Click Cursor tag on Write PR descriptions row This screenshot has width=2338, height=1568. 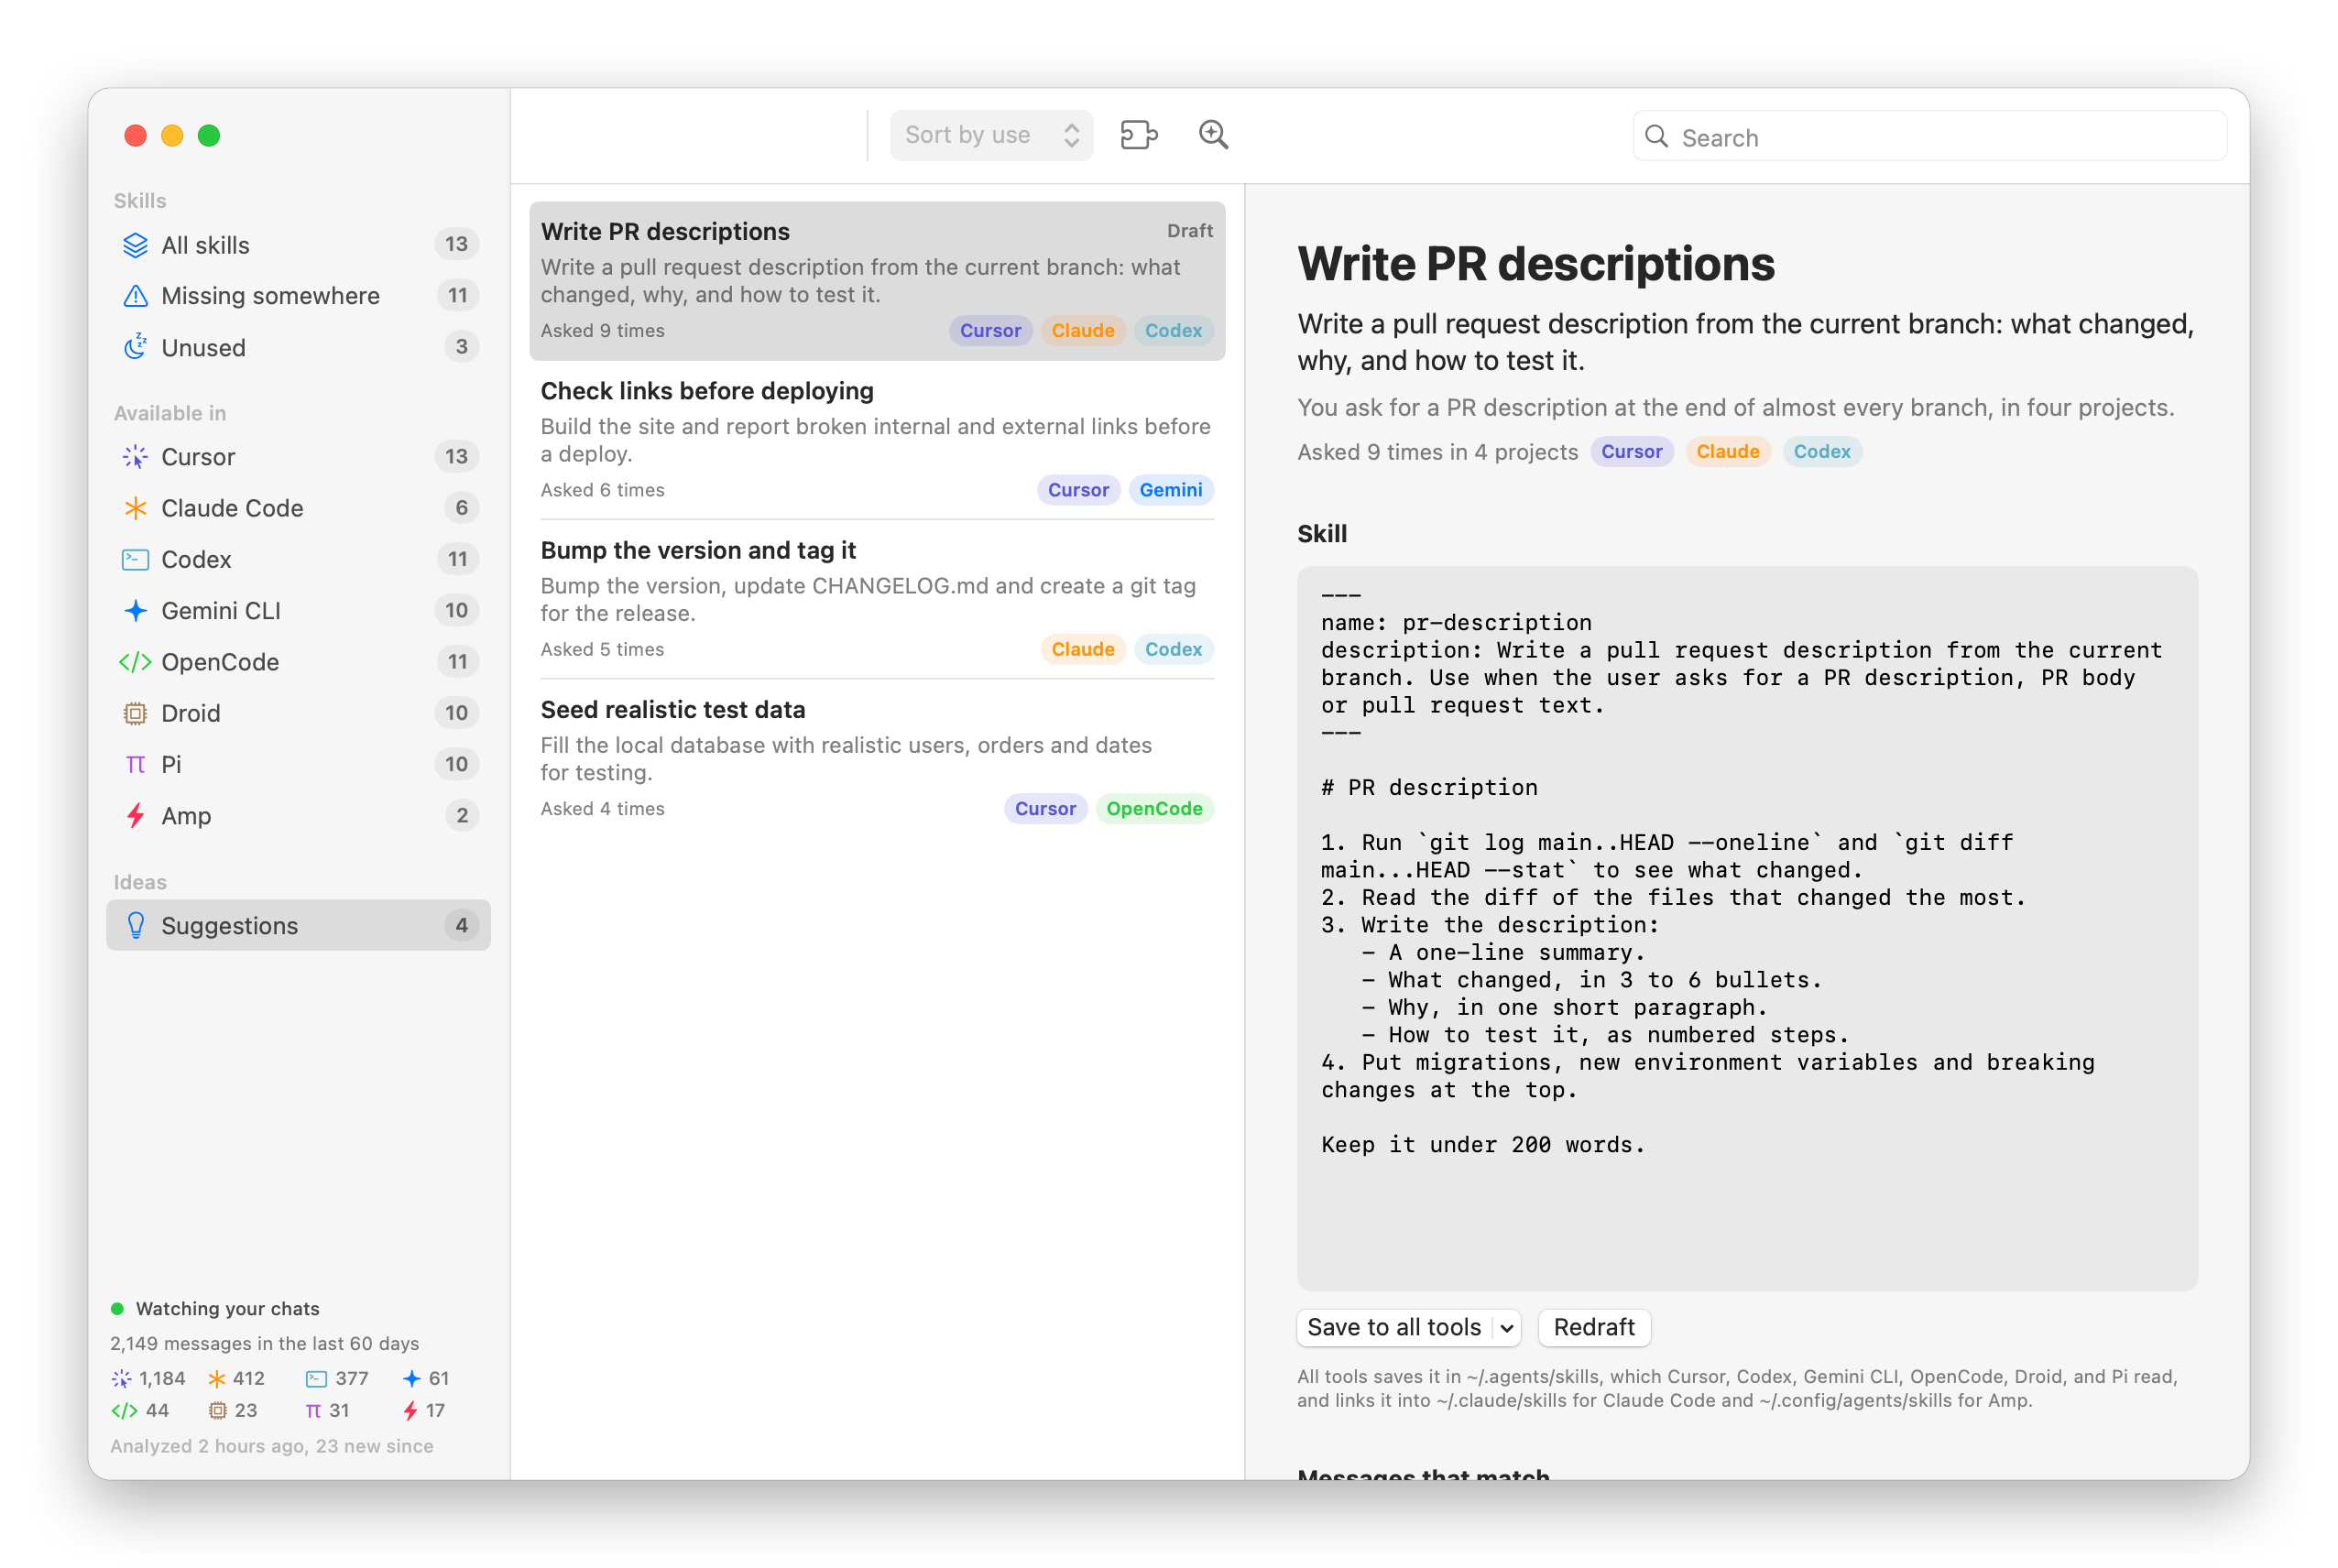pos(990,331)
